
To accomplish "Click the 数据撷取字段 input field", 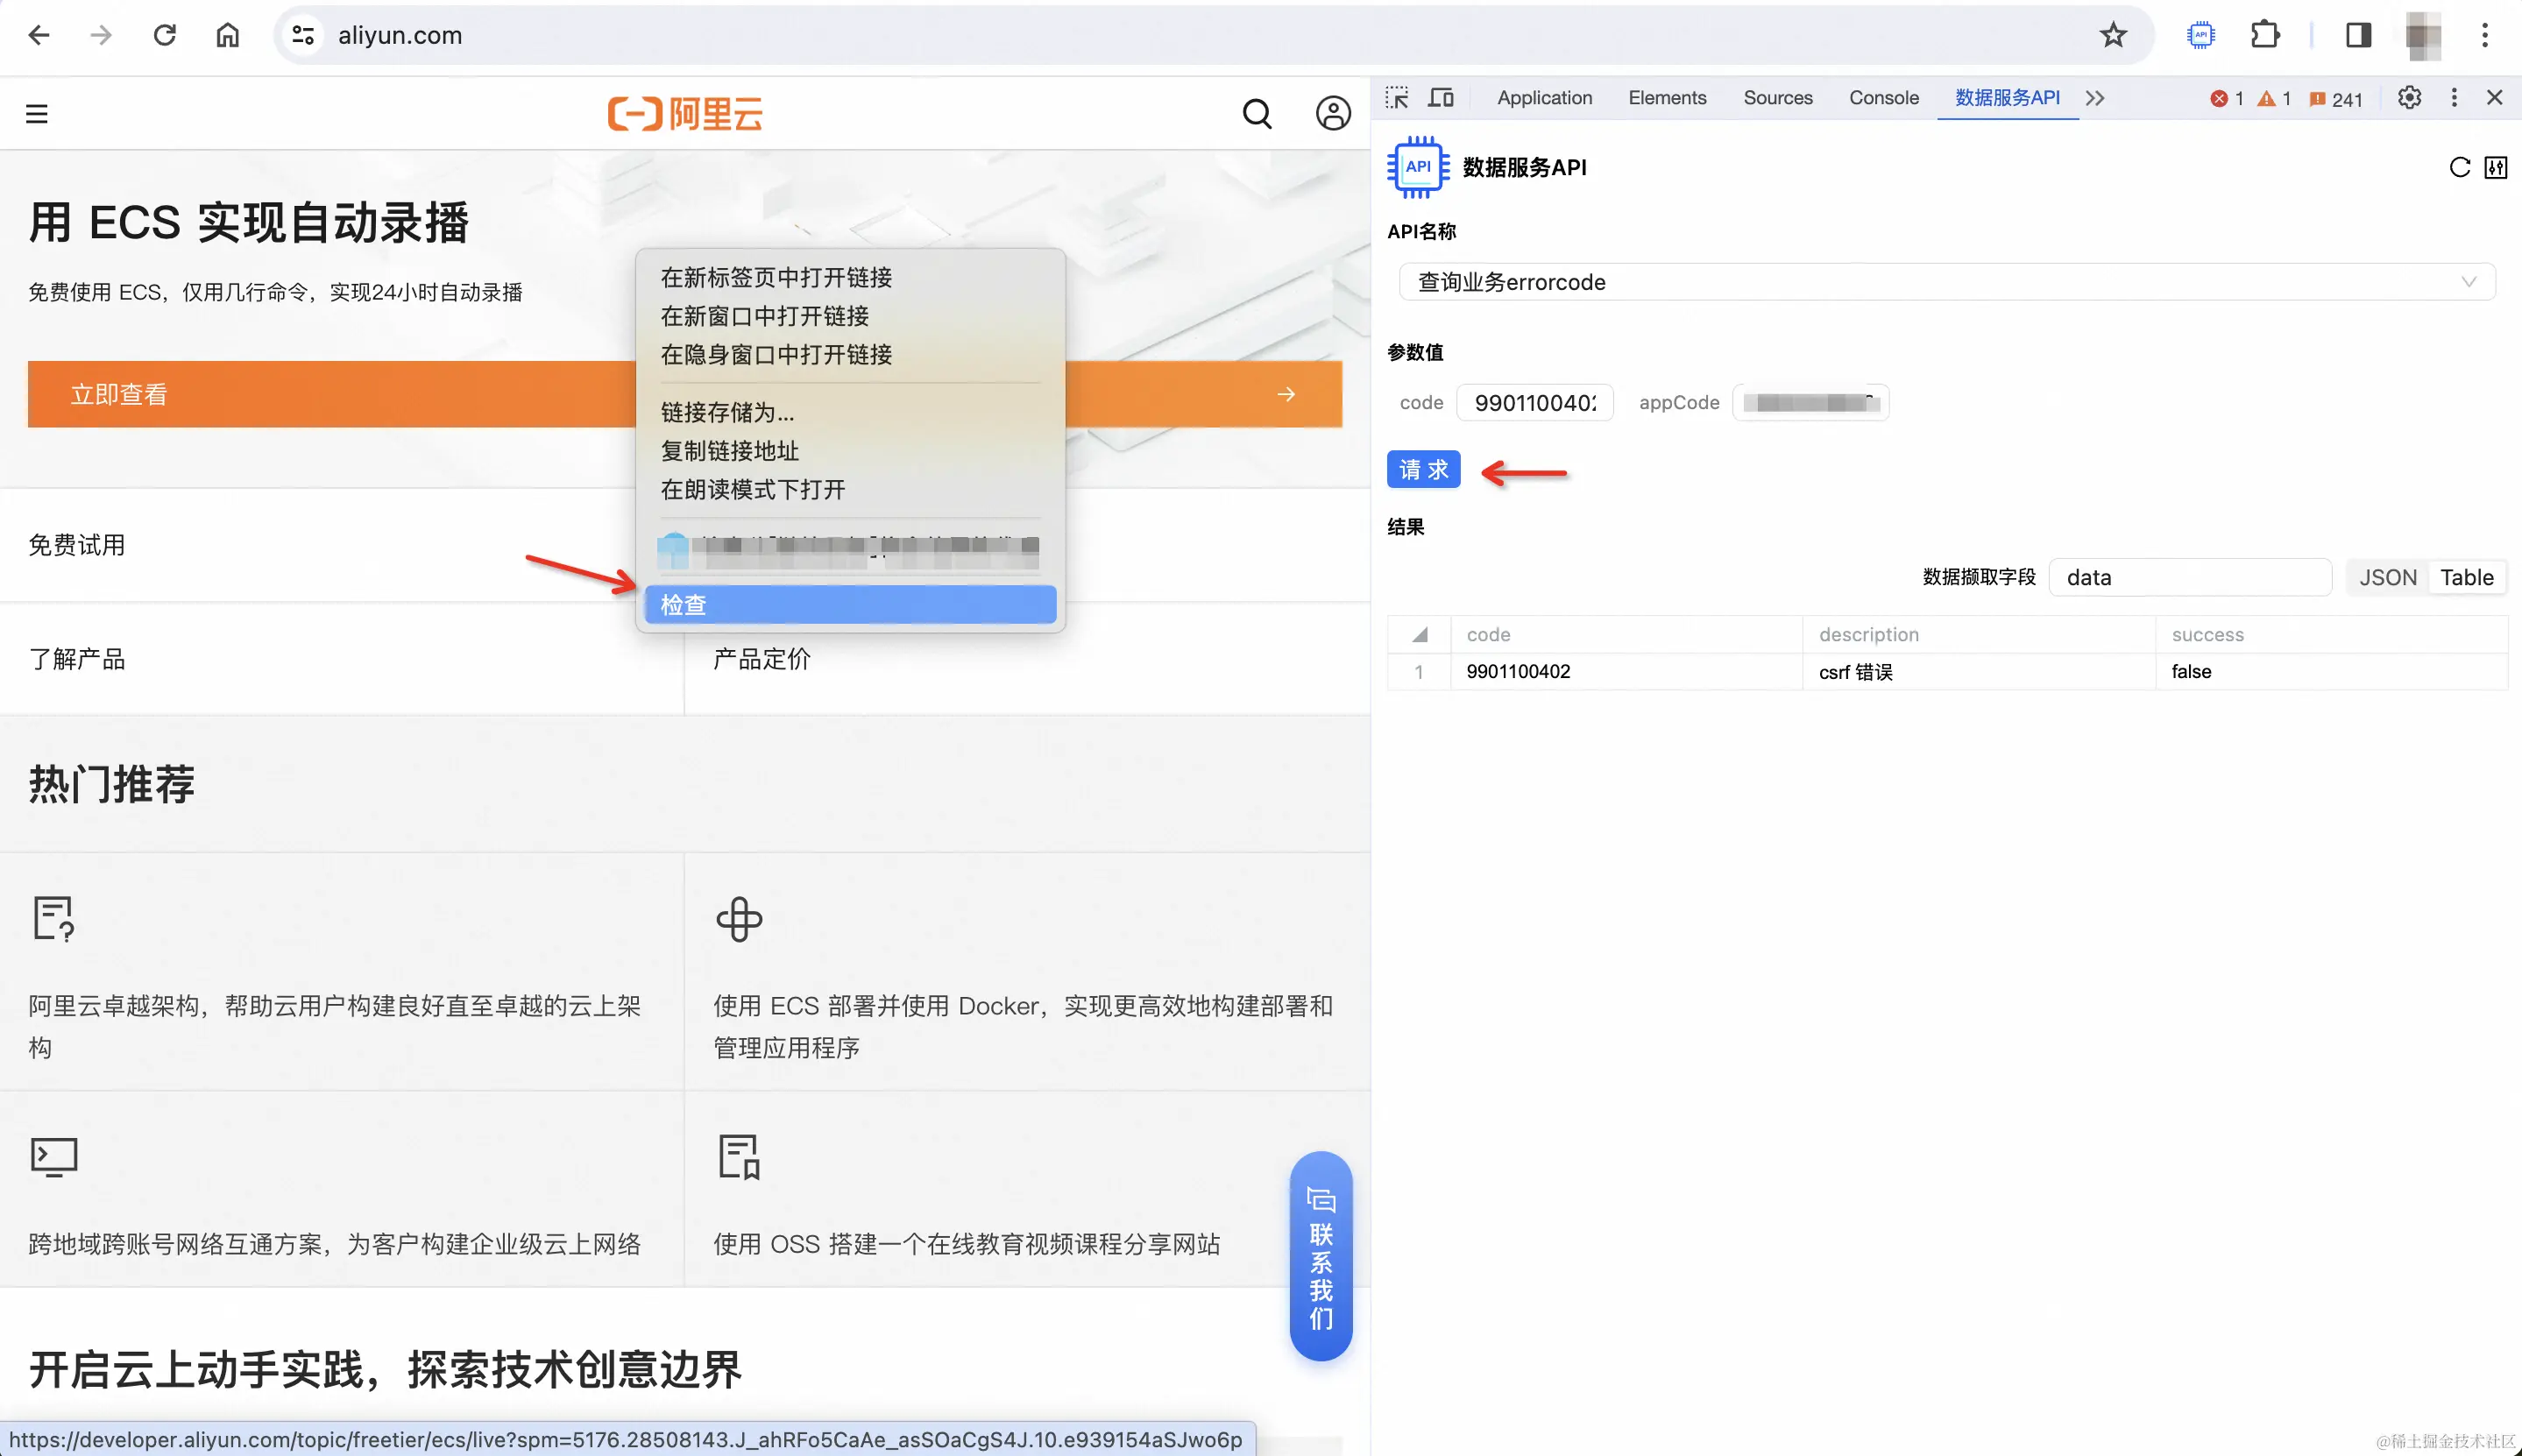I will tap(2190, 578).
